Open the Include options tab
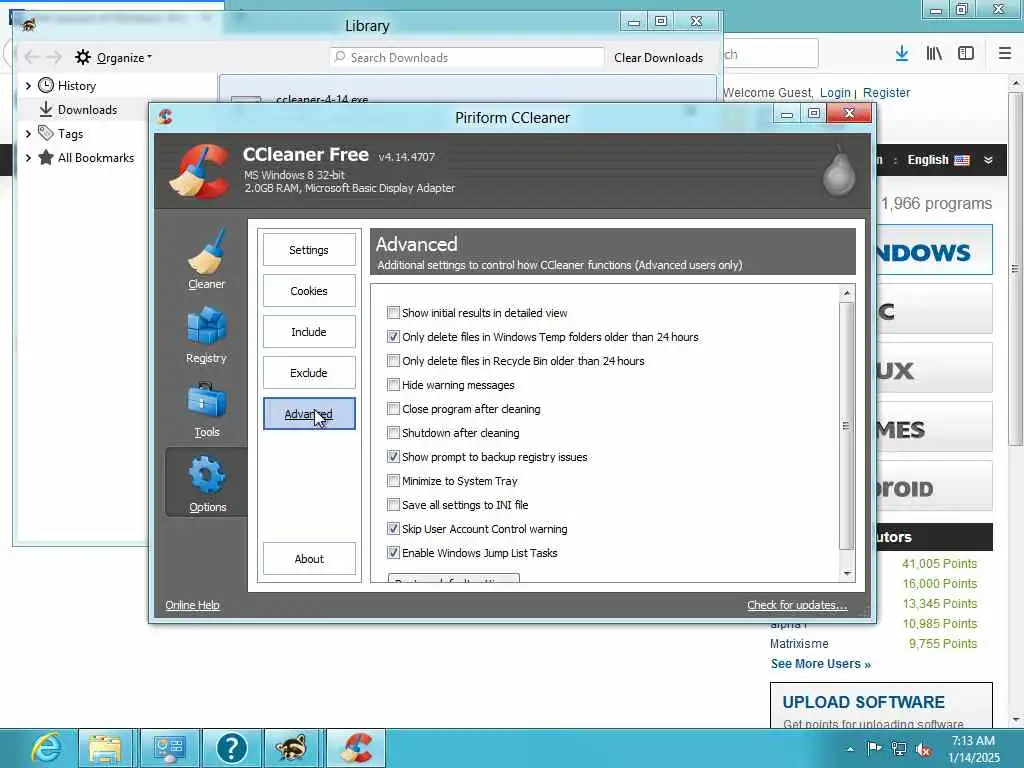Image resolution: width=1024 pixels, height=768 pixels. (x=309, y=332)
